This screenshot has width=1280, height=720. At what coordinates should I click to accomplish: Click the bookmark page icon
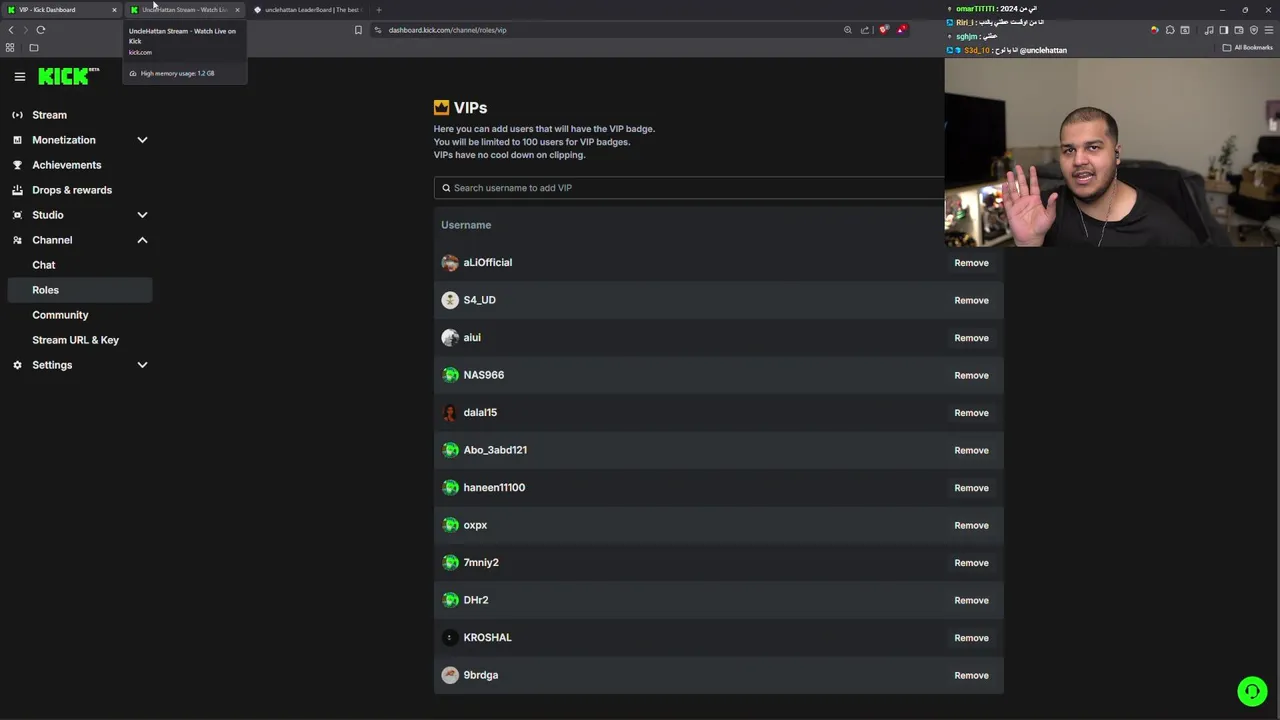pyautogui.click(x=358, y=30)
